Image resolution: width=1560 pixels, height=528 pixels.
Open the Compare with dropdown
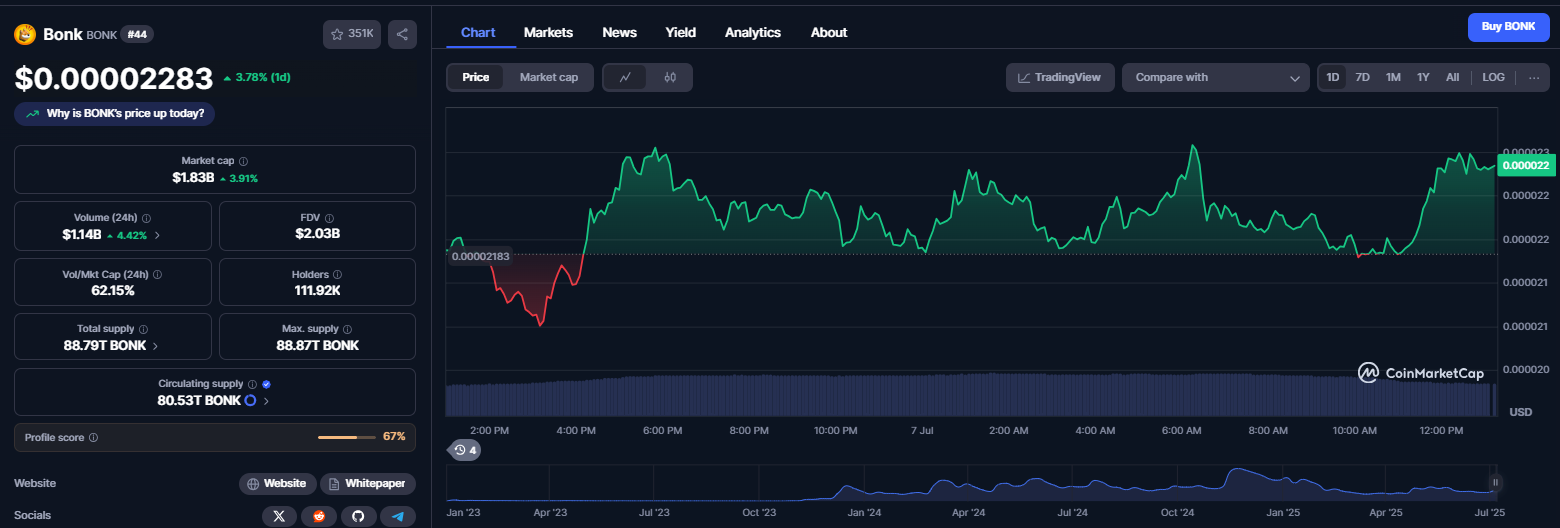click(x=1216, y=77)
